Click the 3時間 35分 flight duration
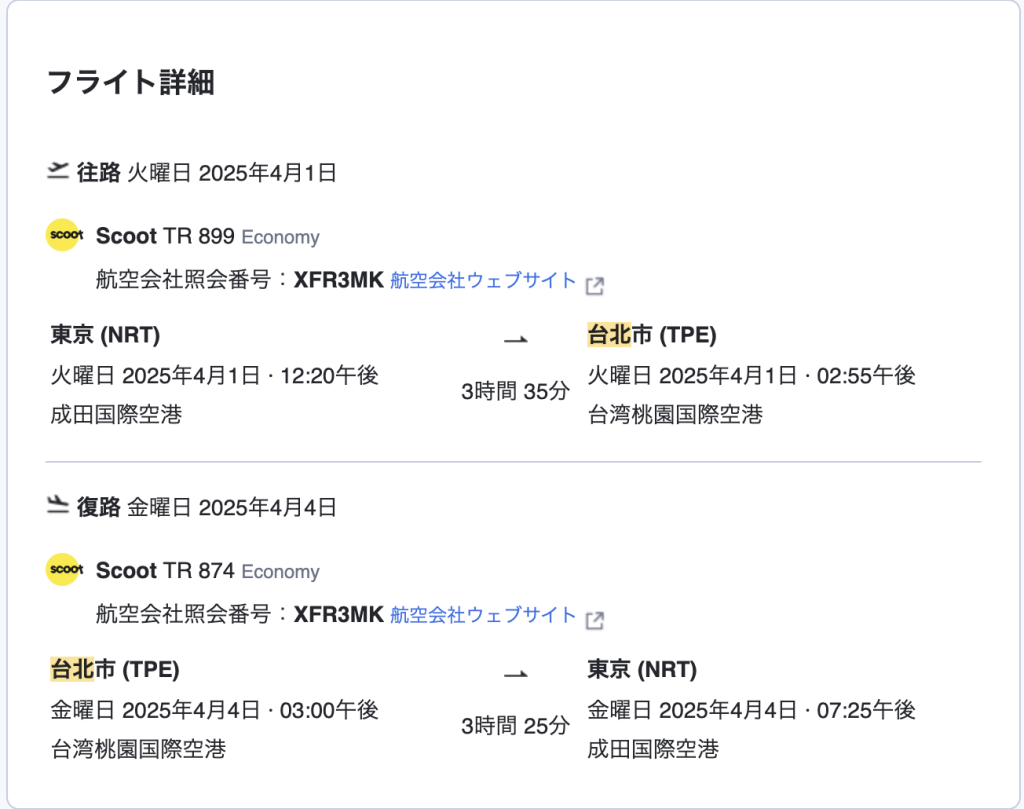This screenshot has width=1024, height=809. click(515, 391)
